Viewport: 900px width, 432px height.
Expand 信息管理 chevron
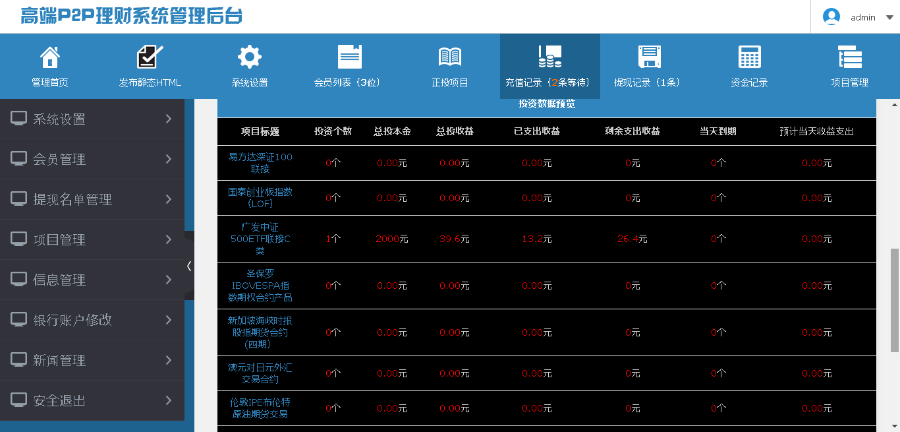168,279
